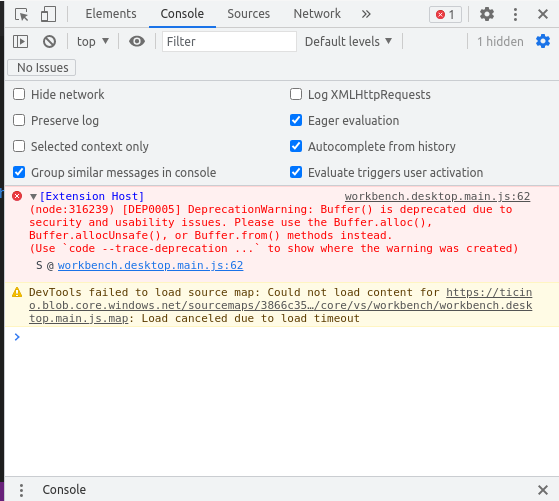Image resolution: width=559 pixels, height=501 pixels.
Task: Clear the console with the ban icon
Action: (x=49, y=42)
